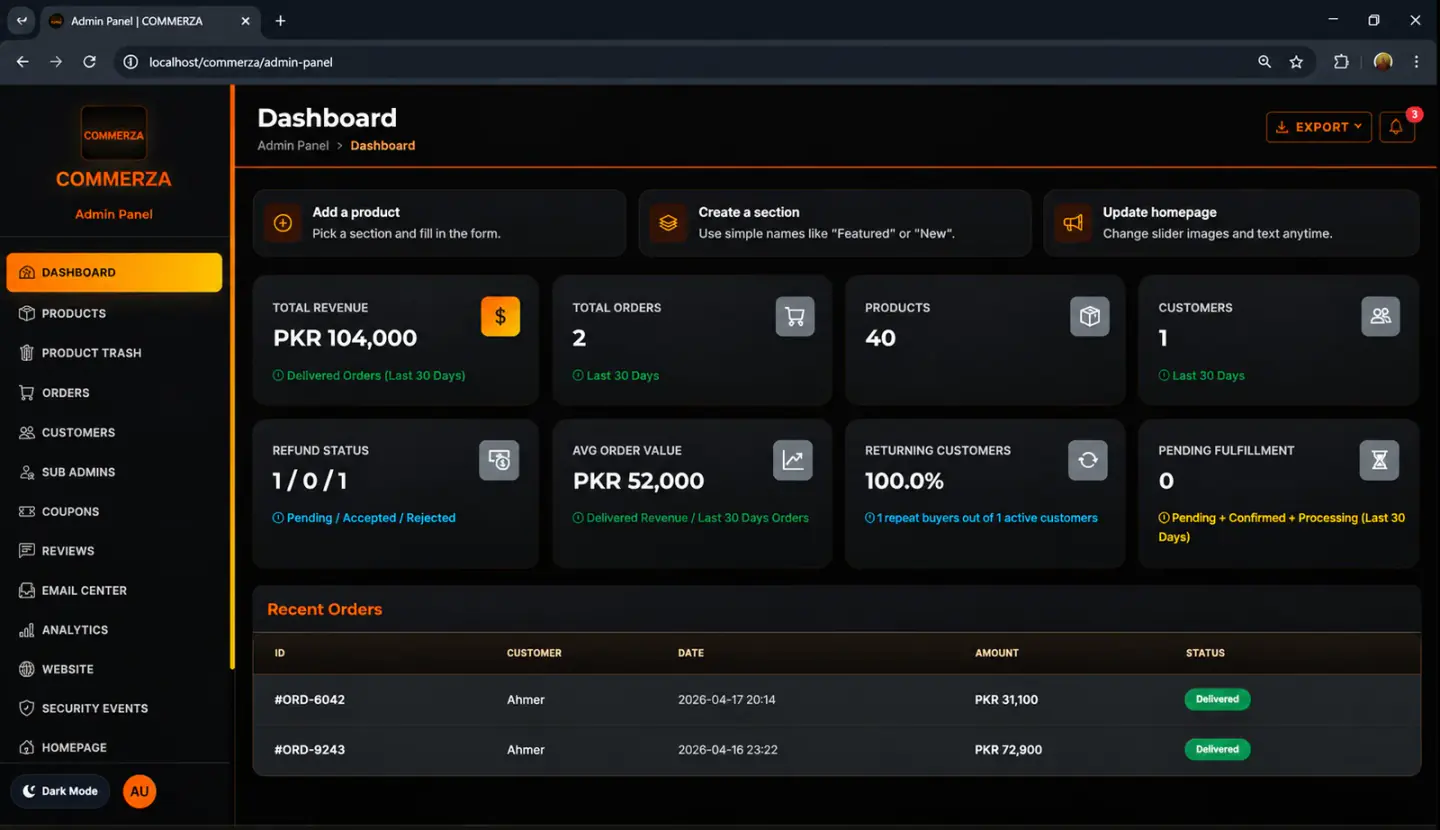Open Analytics in sidebar
This screenshot has width=1440, height=830.
[x=114, y=630]
